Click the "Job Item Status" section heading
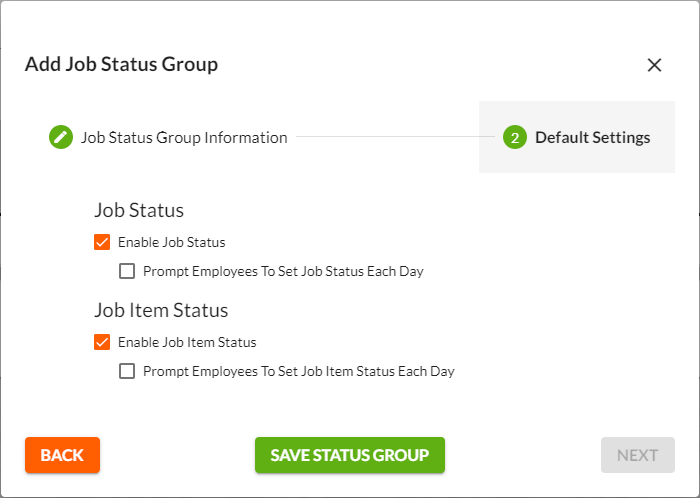Screen dimensions: 700x498 point(161,310)
